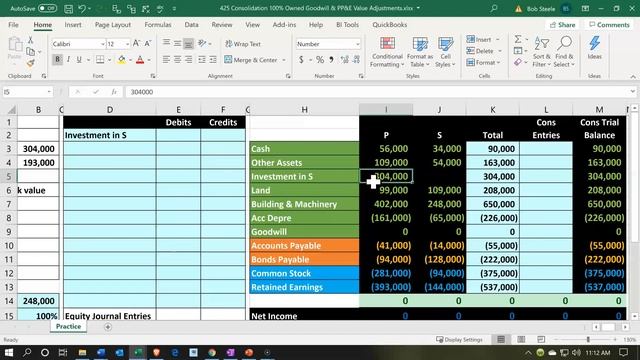Increase Decimal icon
The height and width of the screenshot is (360, 640).
[344, 60]
